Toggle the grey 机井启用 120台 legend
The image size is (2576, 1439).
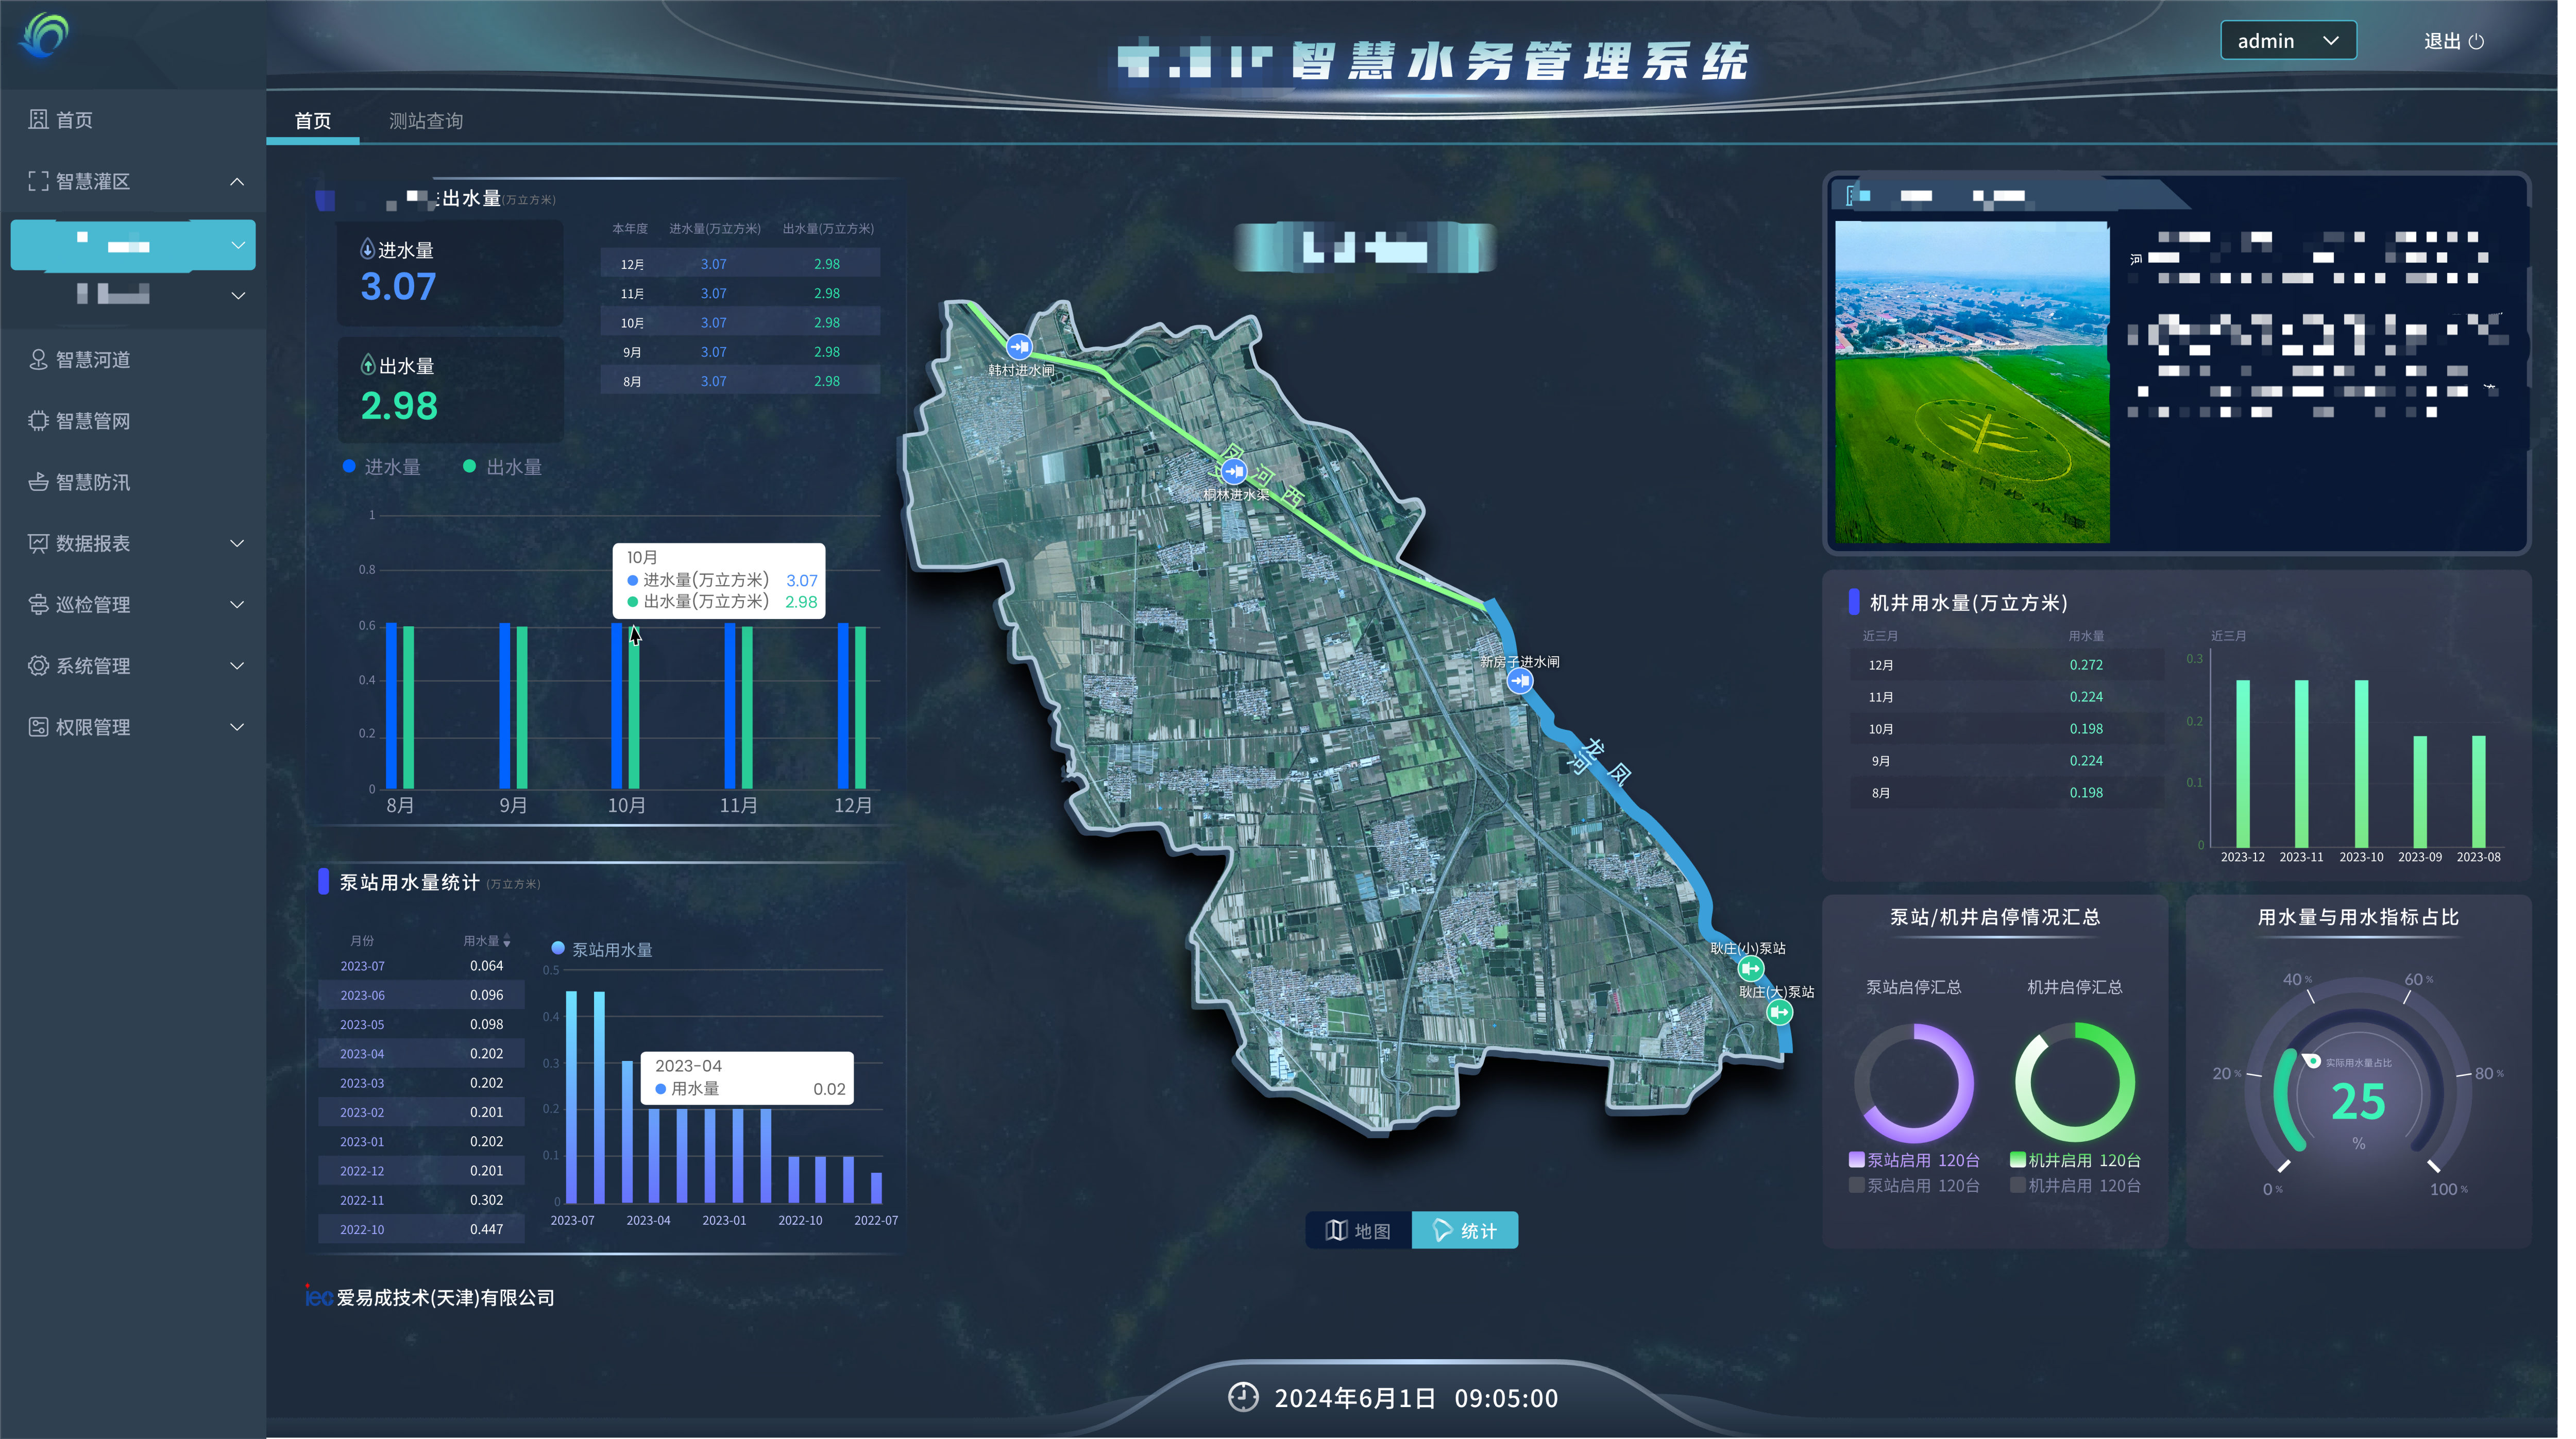click(2075, 1185)
